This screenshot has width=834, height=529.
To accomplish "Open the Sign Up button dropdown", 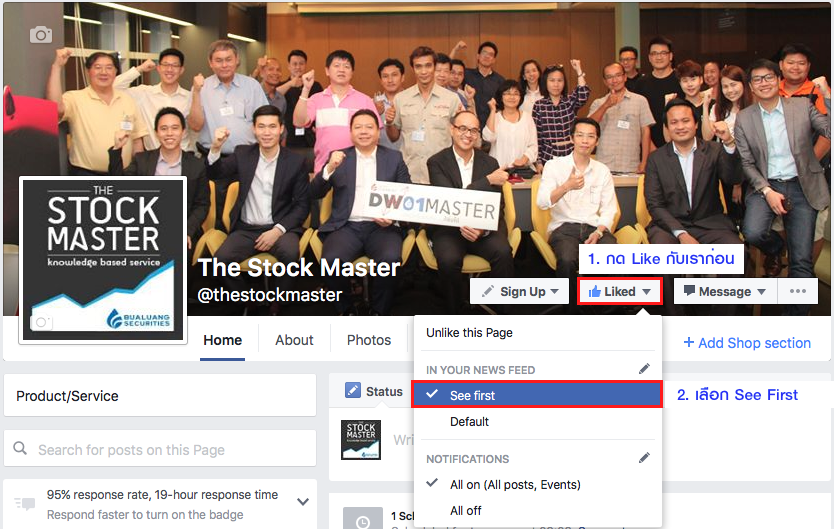I will [x=519, y=292].
